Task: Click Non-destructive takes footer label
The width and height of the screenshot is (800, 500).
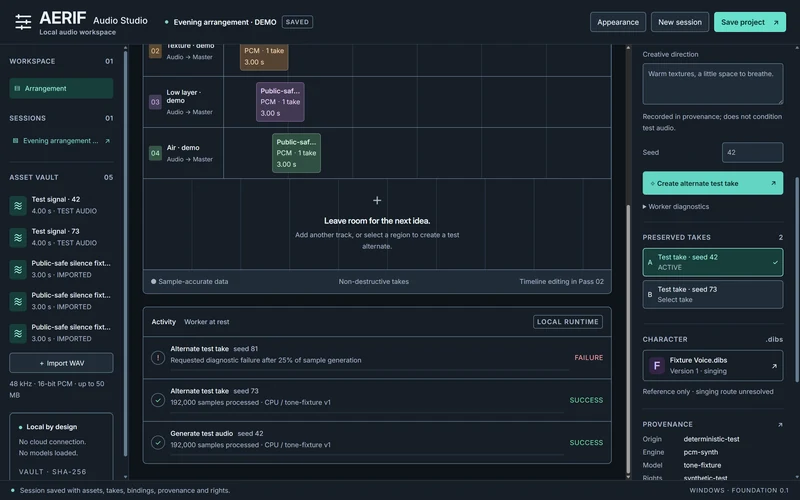Action: tap(373, 282)
